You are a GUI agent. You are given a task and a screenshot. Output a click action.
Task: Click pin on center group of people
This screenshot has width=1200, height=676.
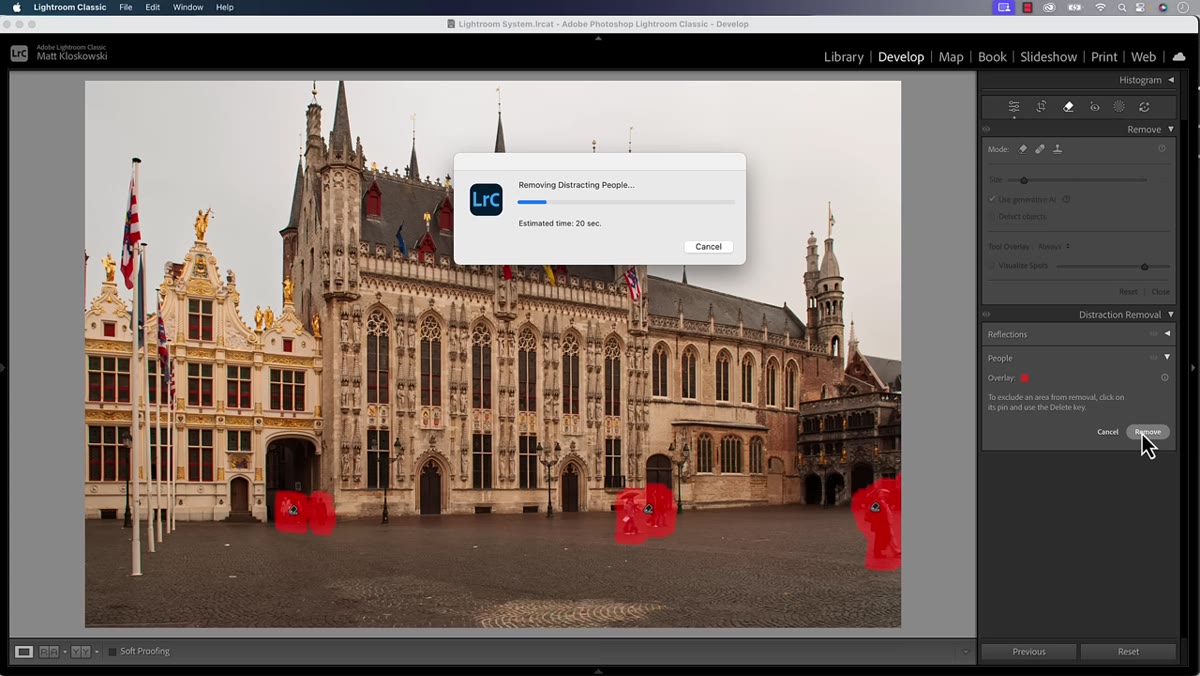coord(648,508)
